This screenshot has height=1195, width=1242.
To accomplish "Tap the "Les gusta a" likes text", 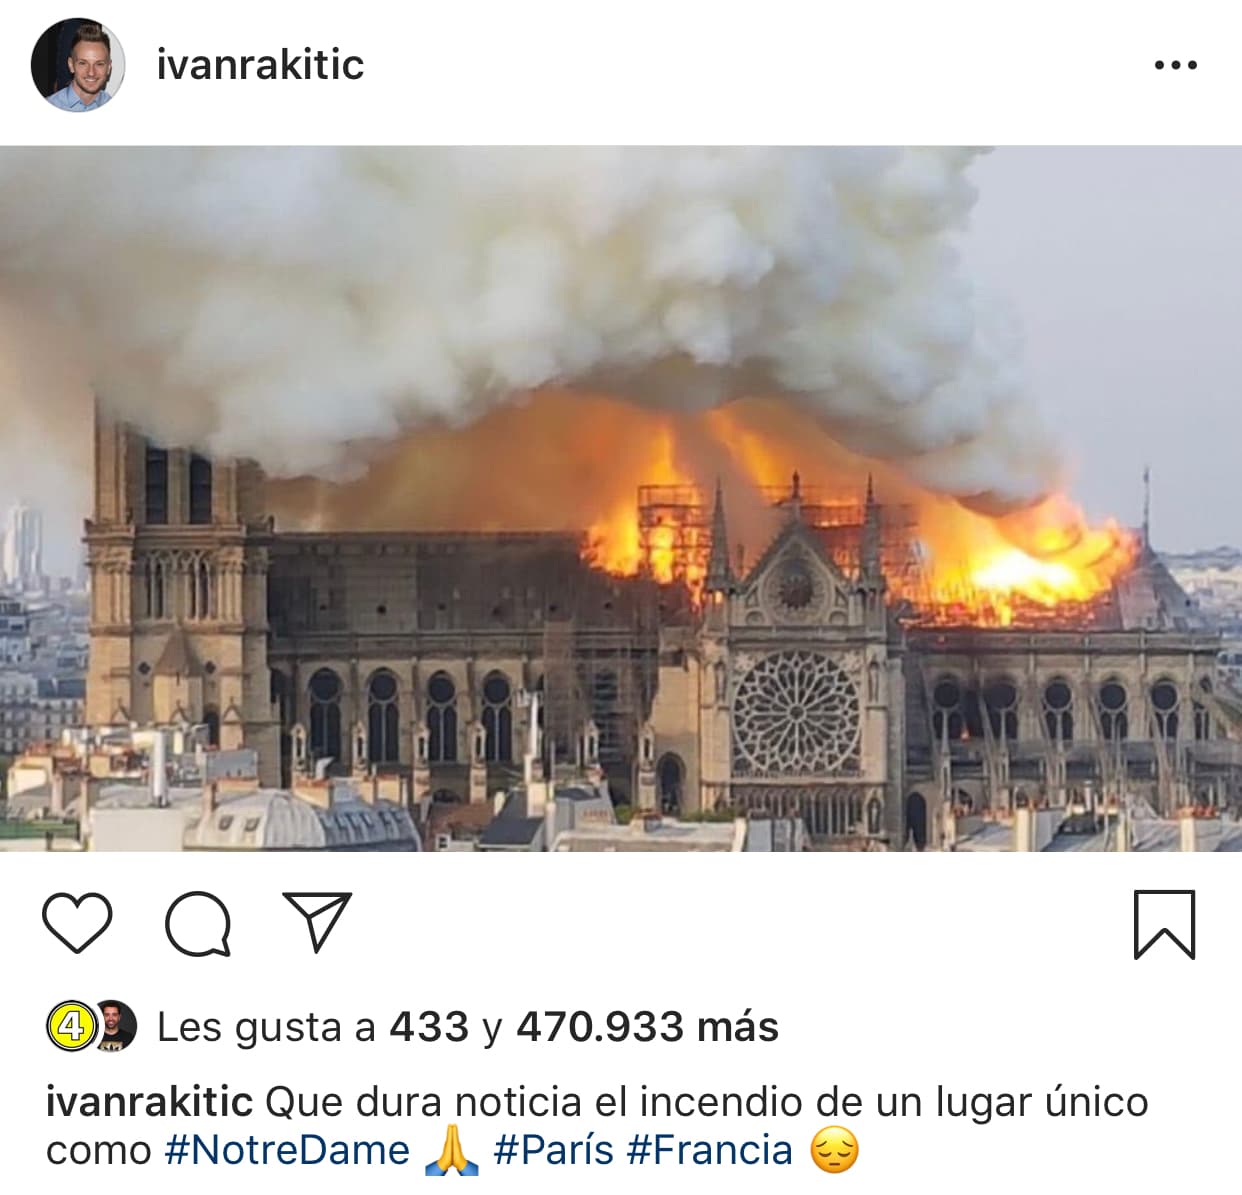I will [x=266, y=1028].
